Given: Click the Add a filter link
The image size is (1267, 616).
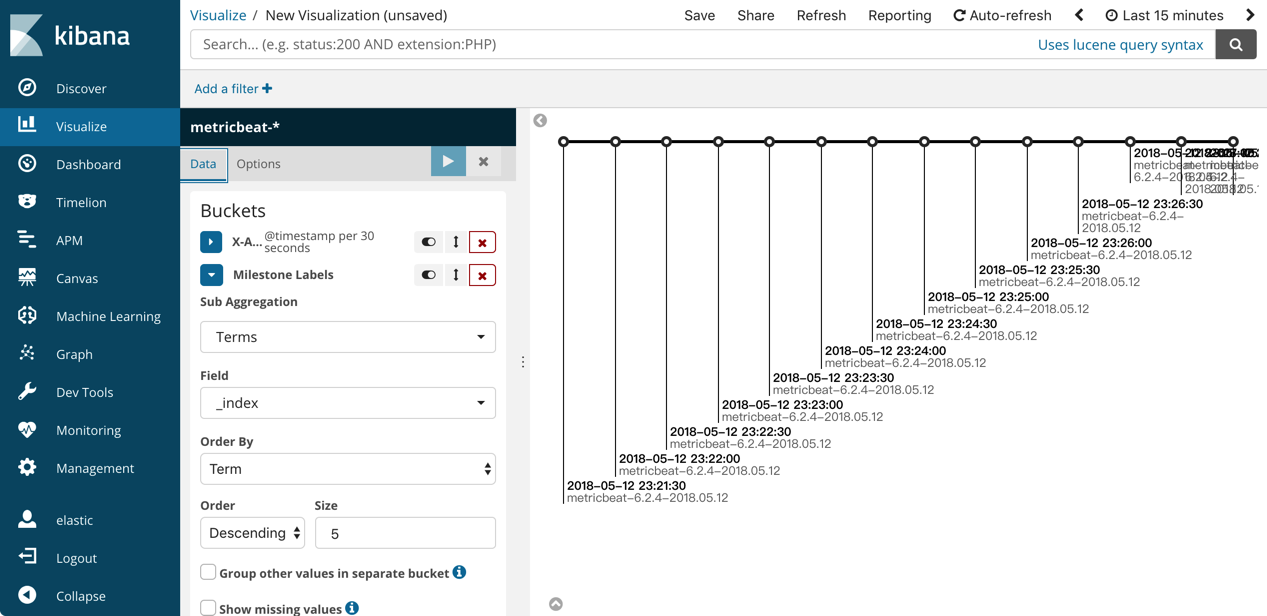Looking at the screenshot, I should pos(233,89).
